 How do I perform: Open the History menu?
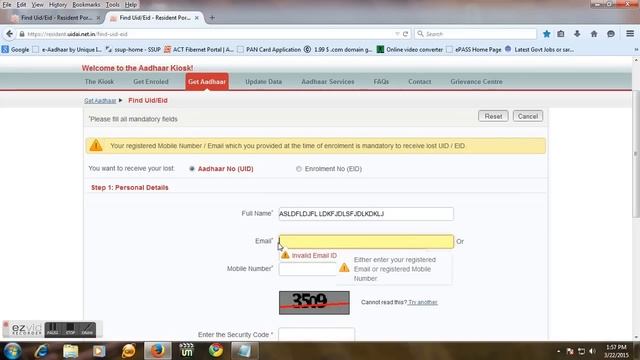(x=58, y=4)
